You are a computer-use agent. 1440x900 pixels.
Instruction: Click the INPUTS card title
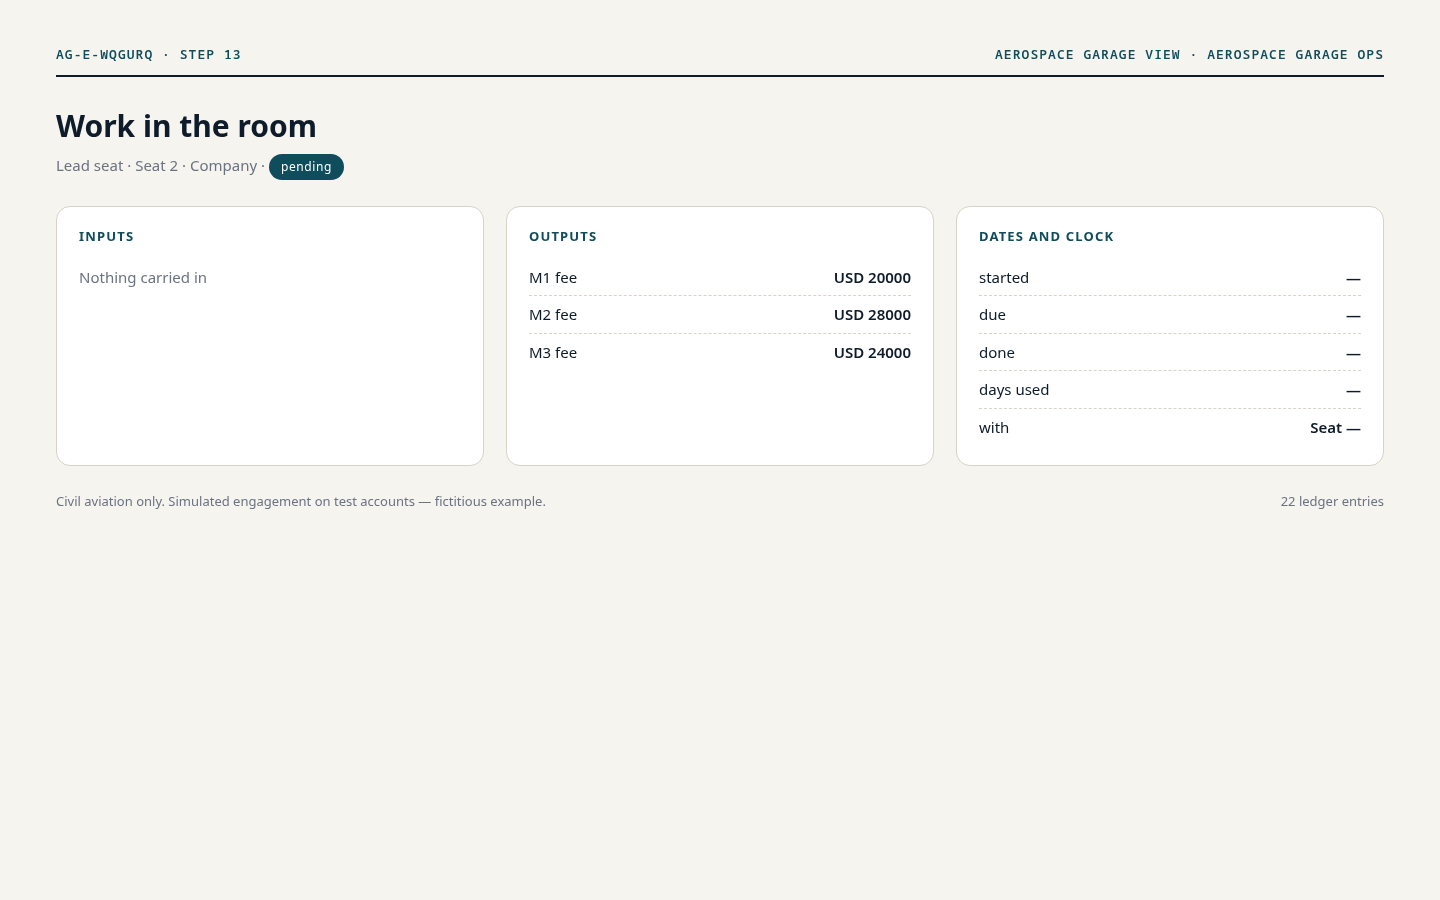[106, 237]
